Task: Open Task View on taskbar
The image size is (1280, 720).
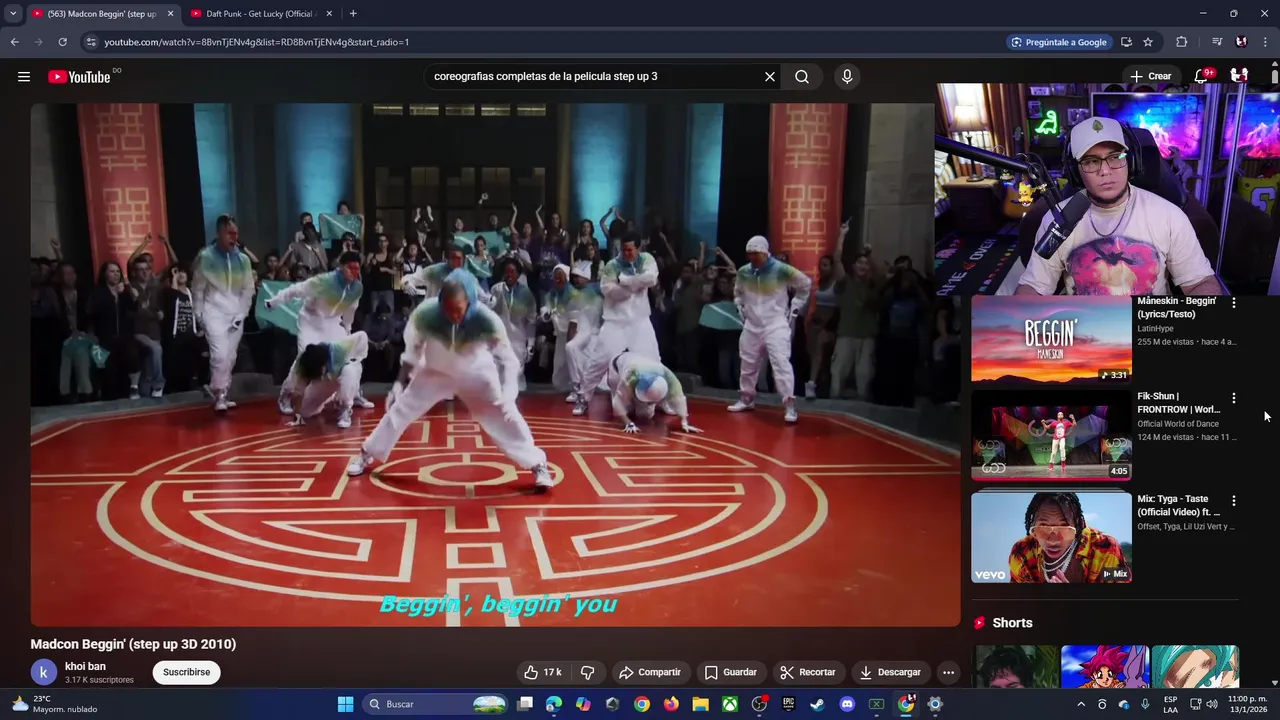Action: pyautogui.click(x=525, y=704)
